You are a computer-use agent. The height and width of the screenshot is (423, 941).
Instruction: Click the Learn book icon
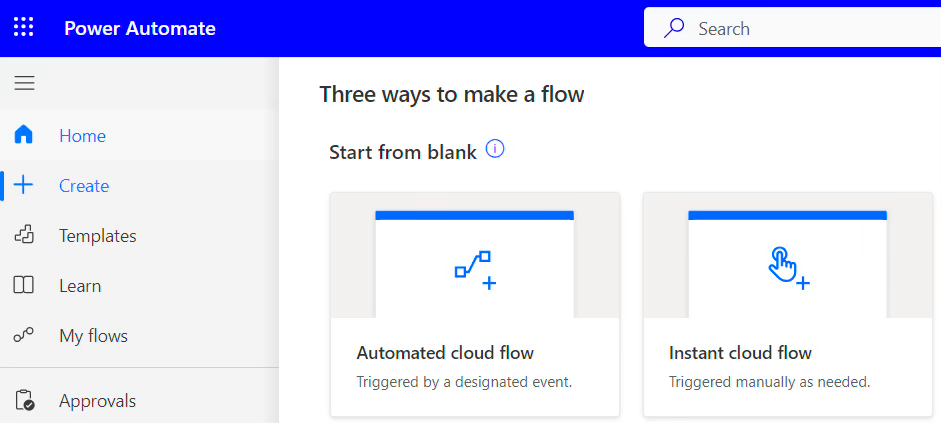pyautogui.click(x=24, y=286)
